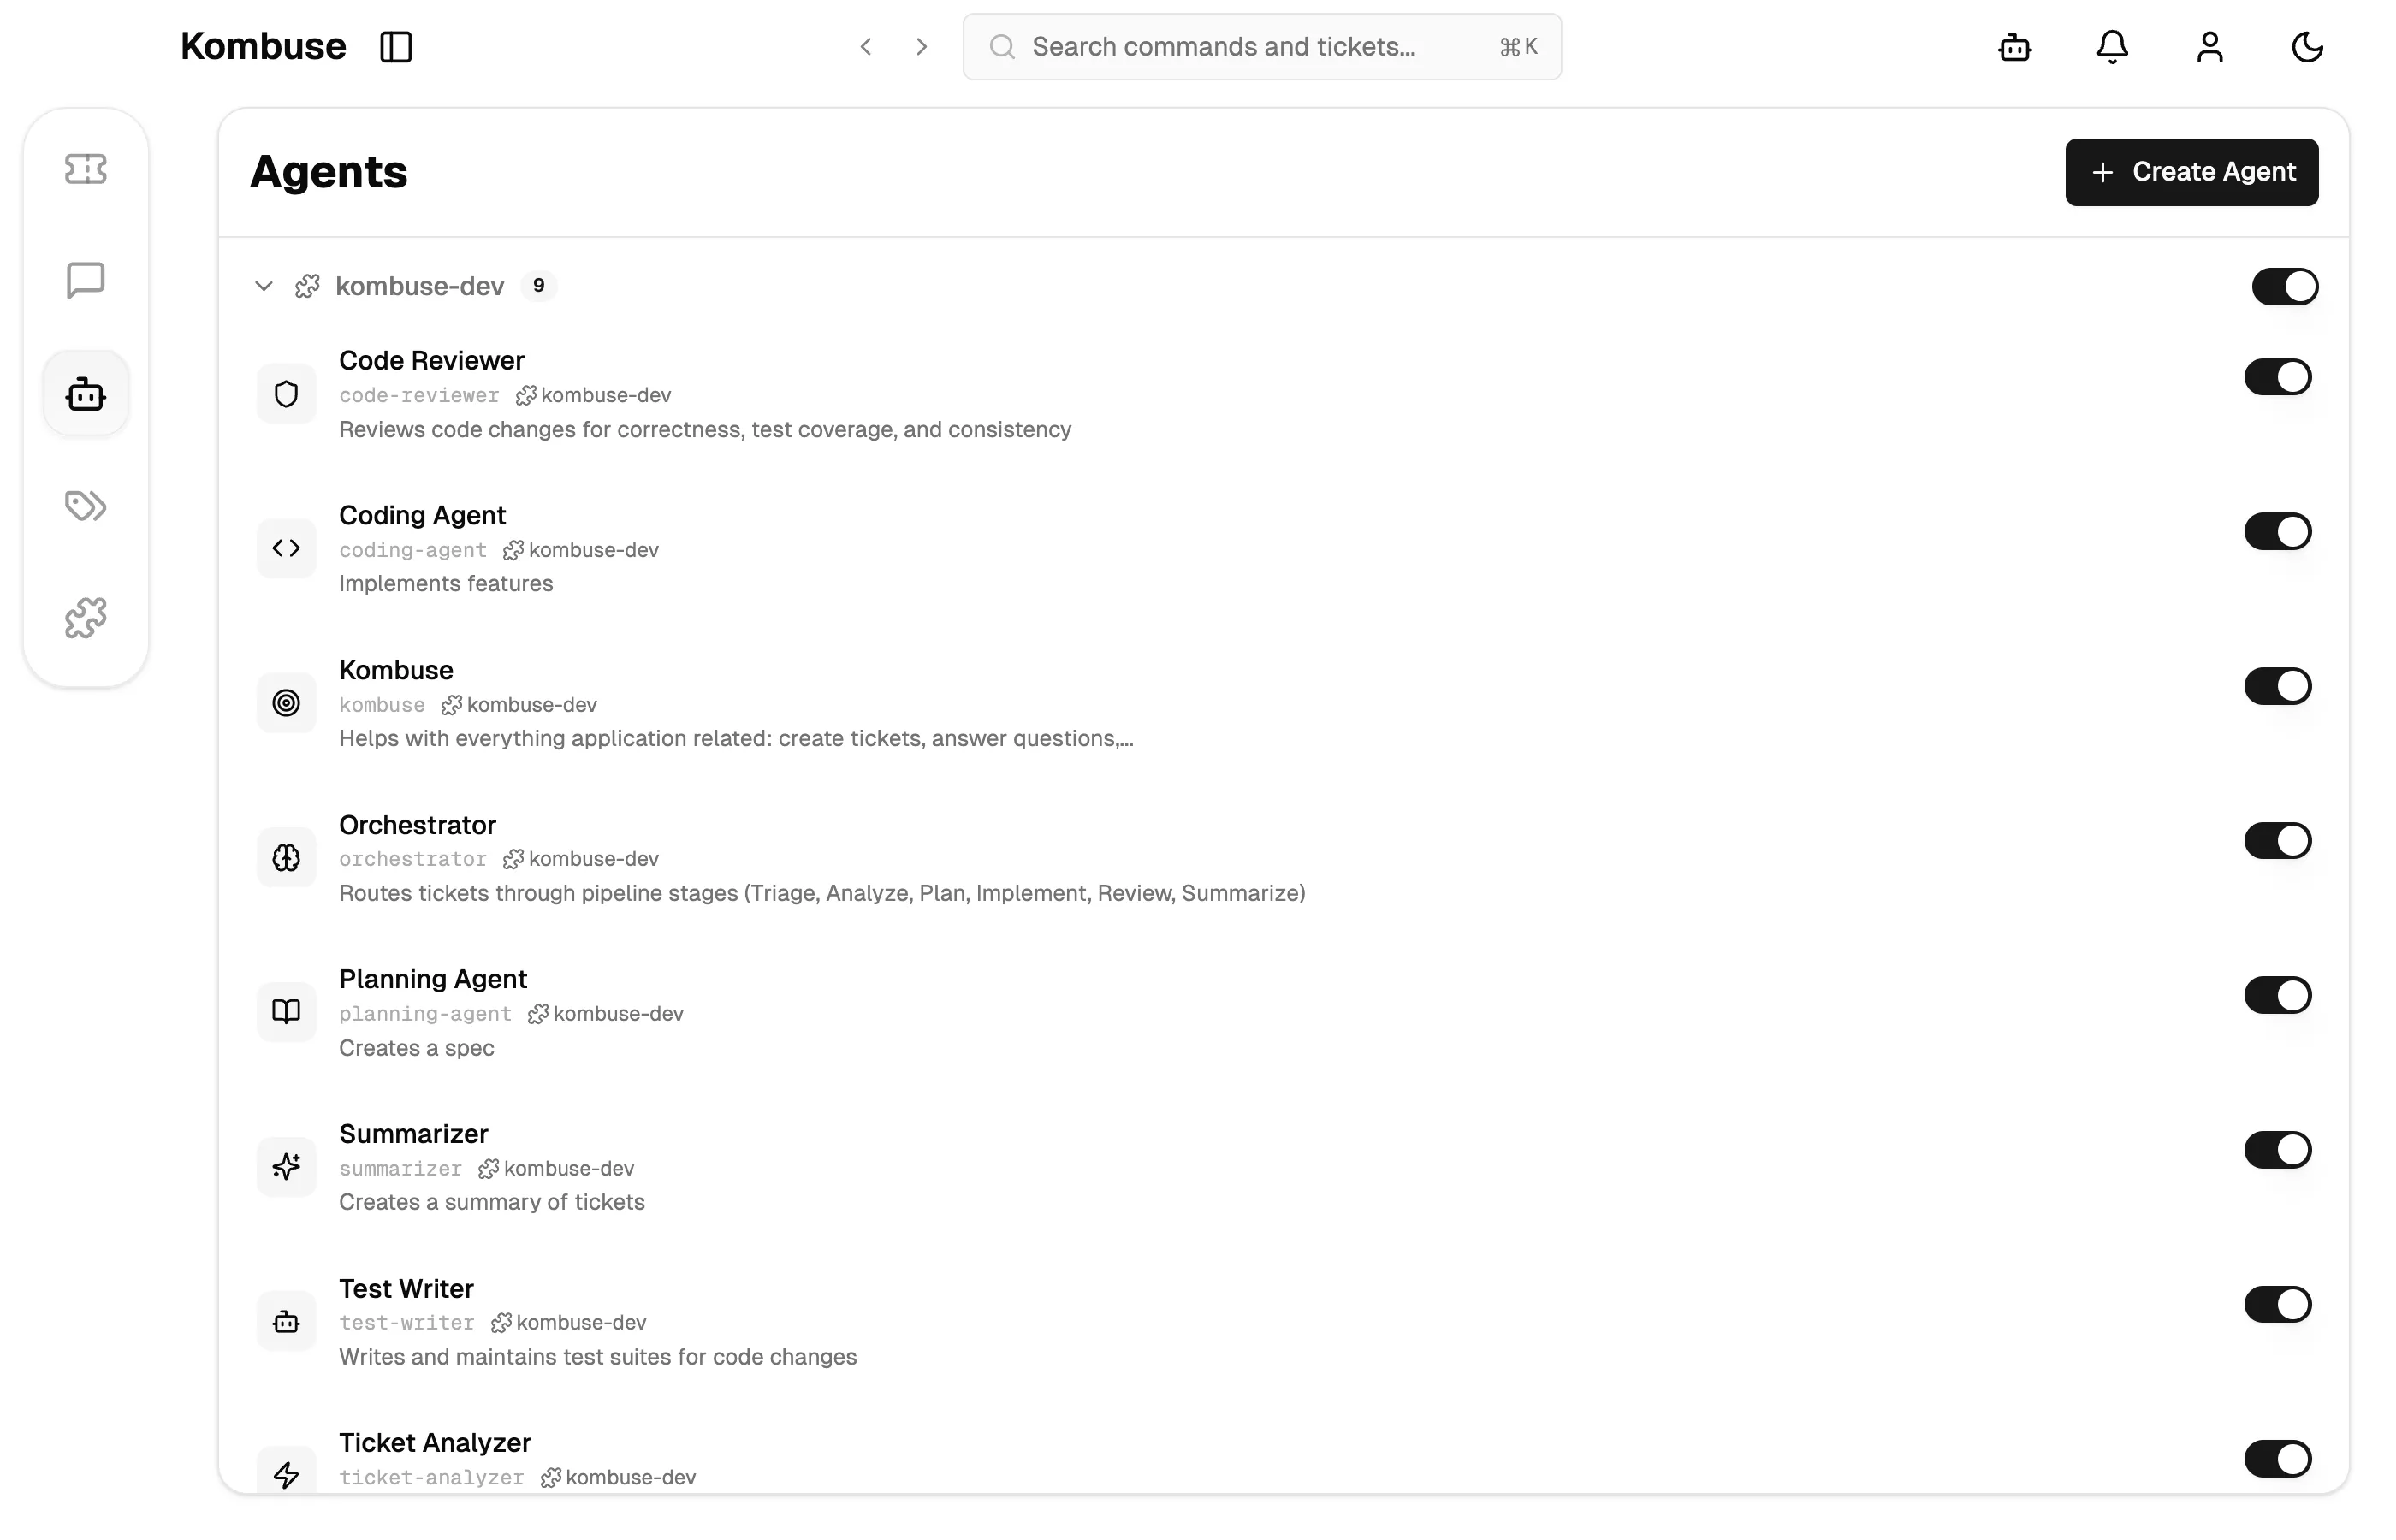This screenshot has width=2396, height=1540.
Task: Click the Code Reviewer shield icon
Action: pos(286,394)
